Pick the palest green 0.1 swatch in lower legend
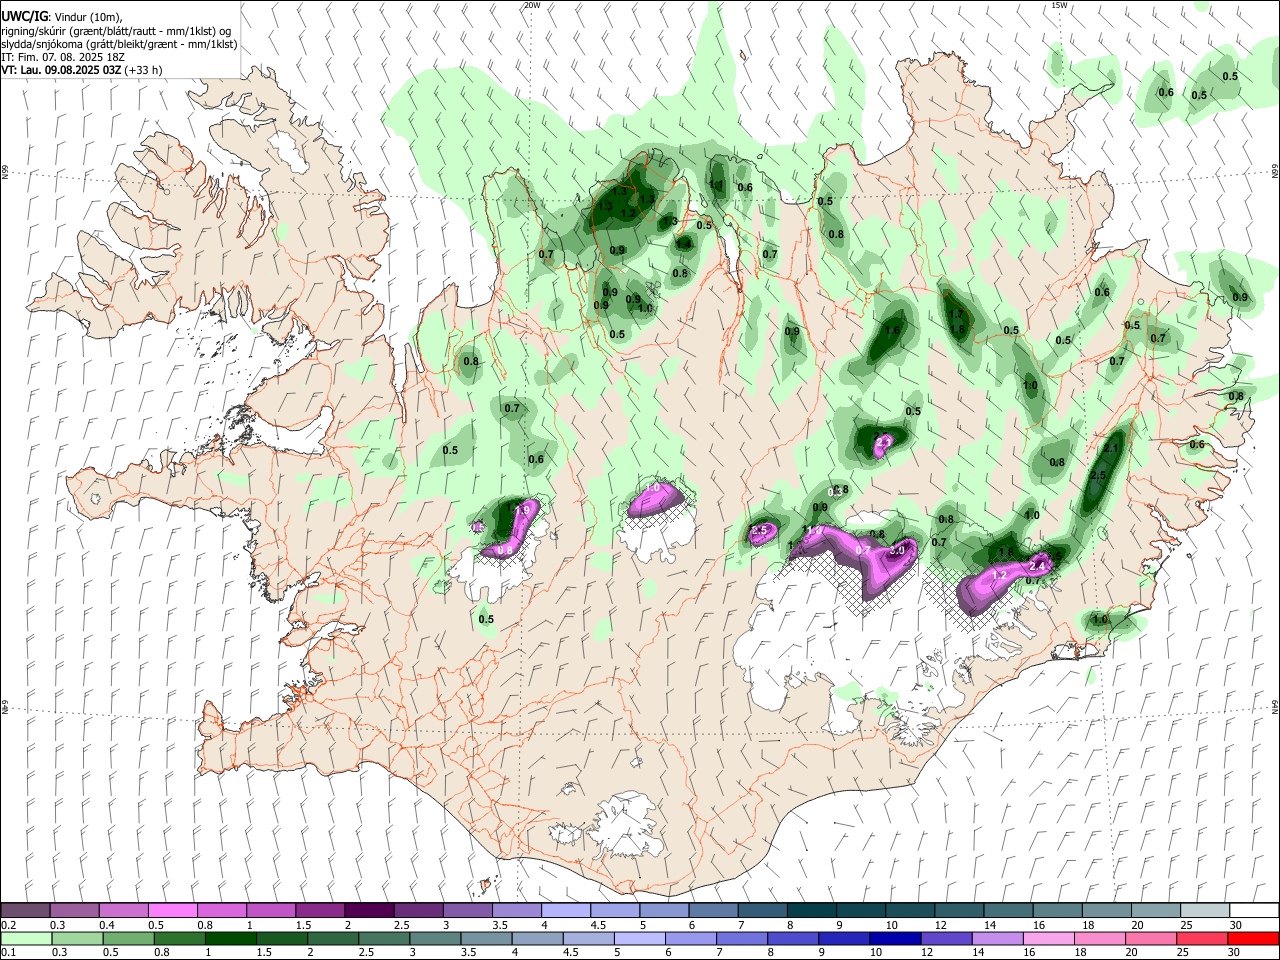1280x960 pixels. coord(27,938)
